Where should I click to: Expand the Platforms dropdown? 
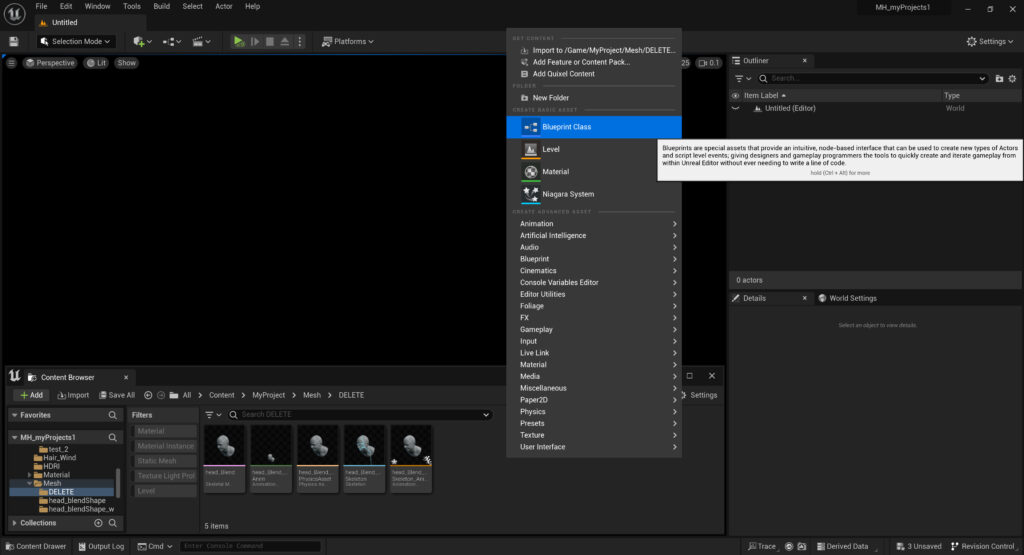click(x=347, y=41)
